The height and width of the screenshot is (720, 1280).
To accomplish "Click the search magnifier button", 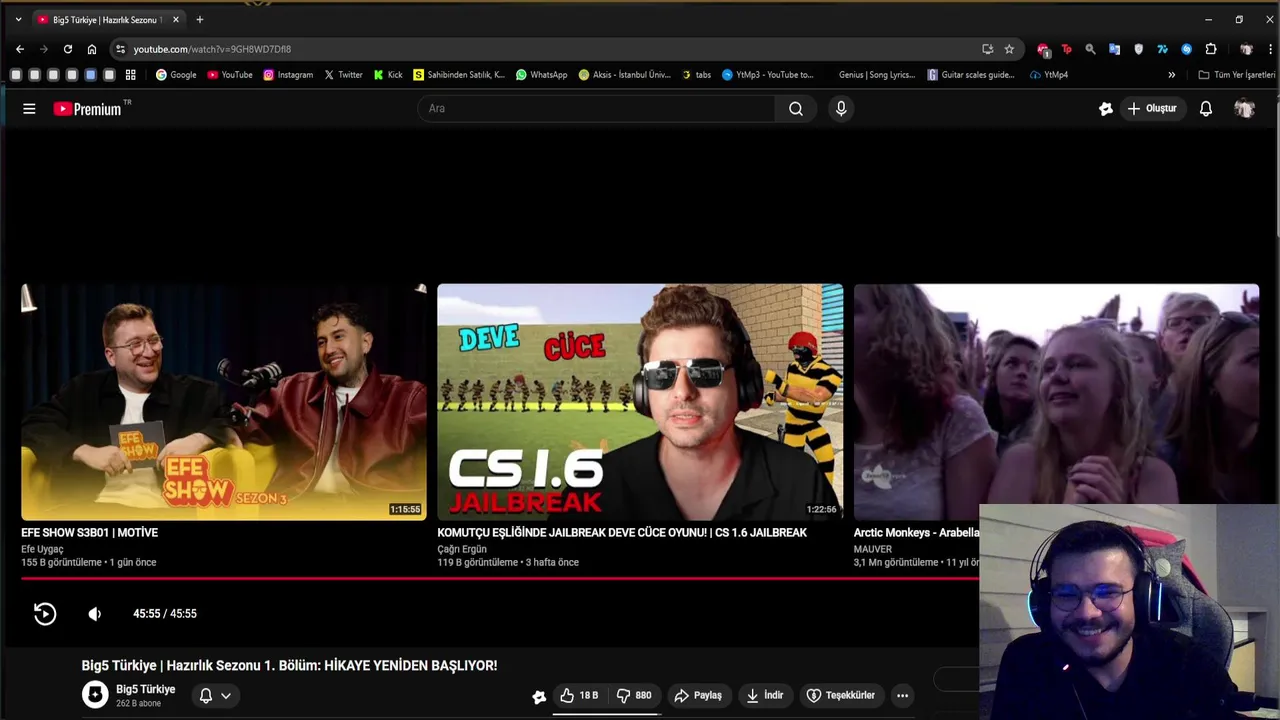I will click(796, 108).
